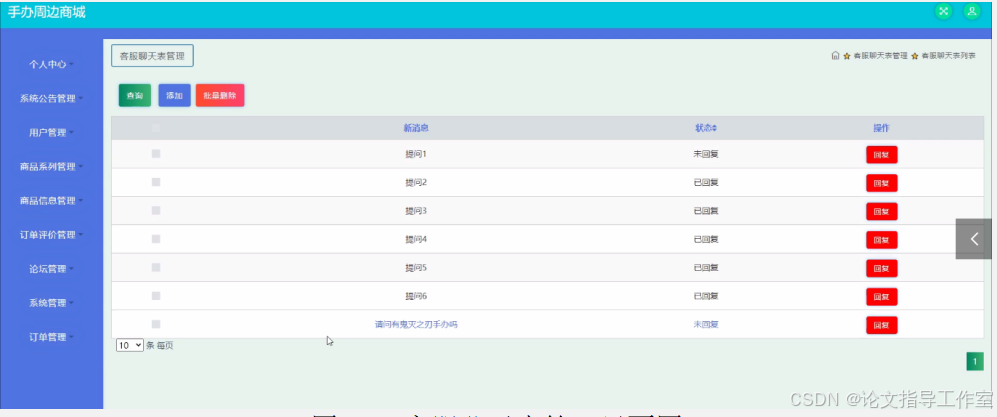997x417 pixels.
Task: Expand 用户管理 in the sidebar
Action: [x=51, y=132]
